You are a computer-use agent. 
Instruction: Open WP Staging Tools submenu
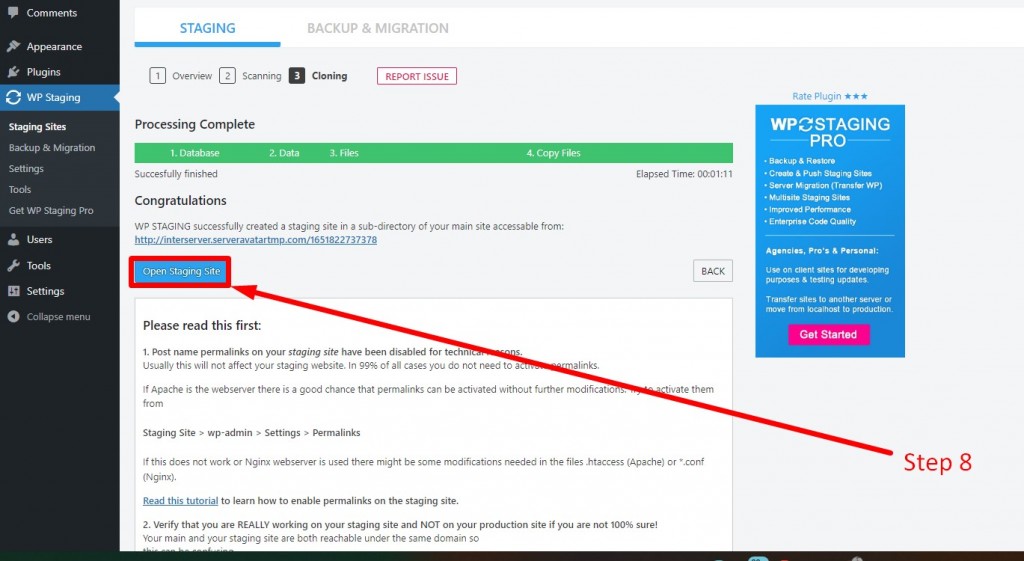pyautogui.click(x=20, y=189)
